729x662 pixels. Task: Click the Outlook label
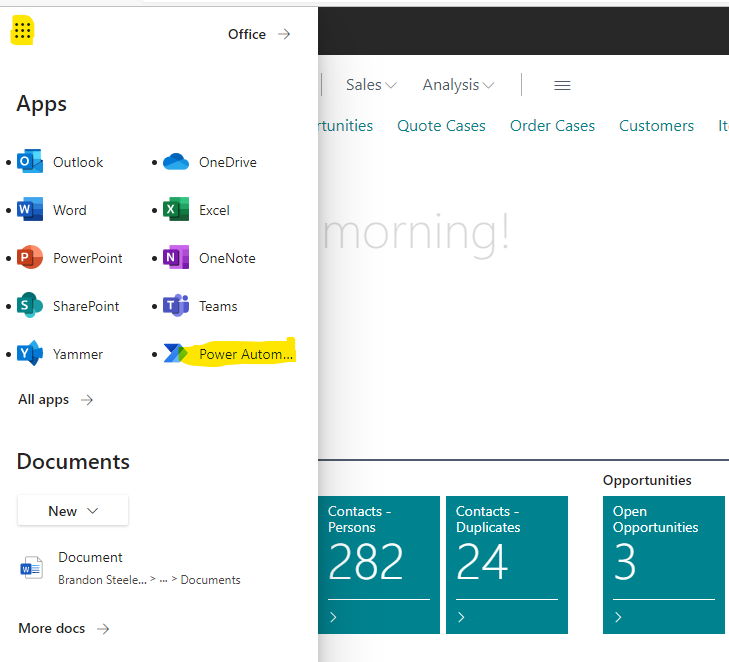tap(78, 162)
